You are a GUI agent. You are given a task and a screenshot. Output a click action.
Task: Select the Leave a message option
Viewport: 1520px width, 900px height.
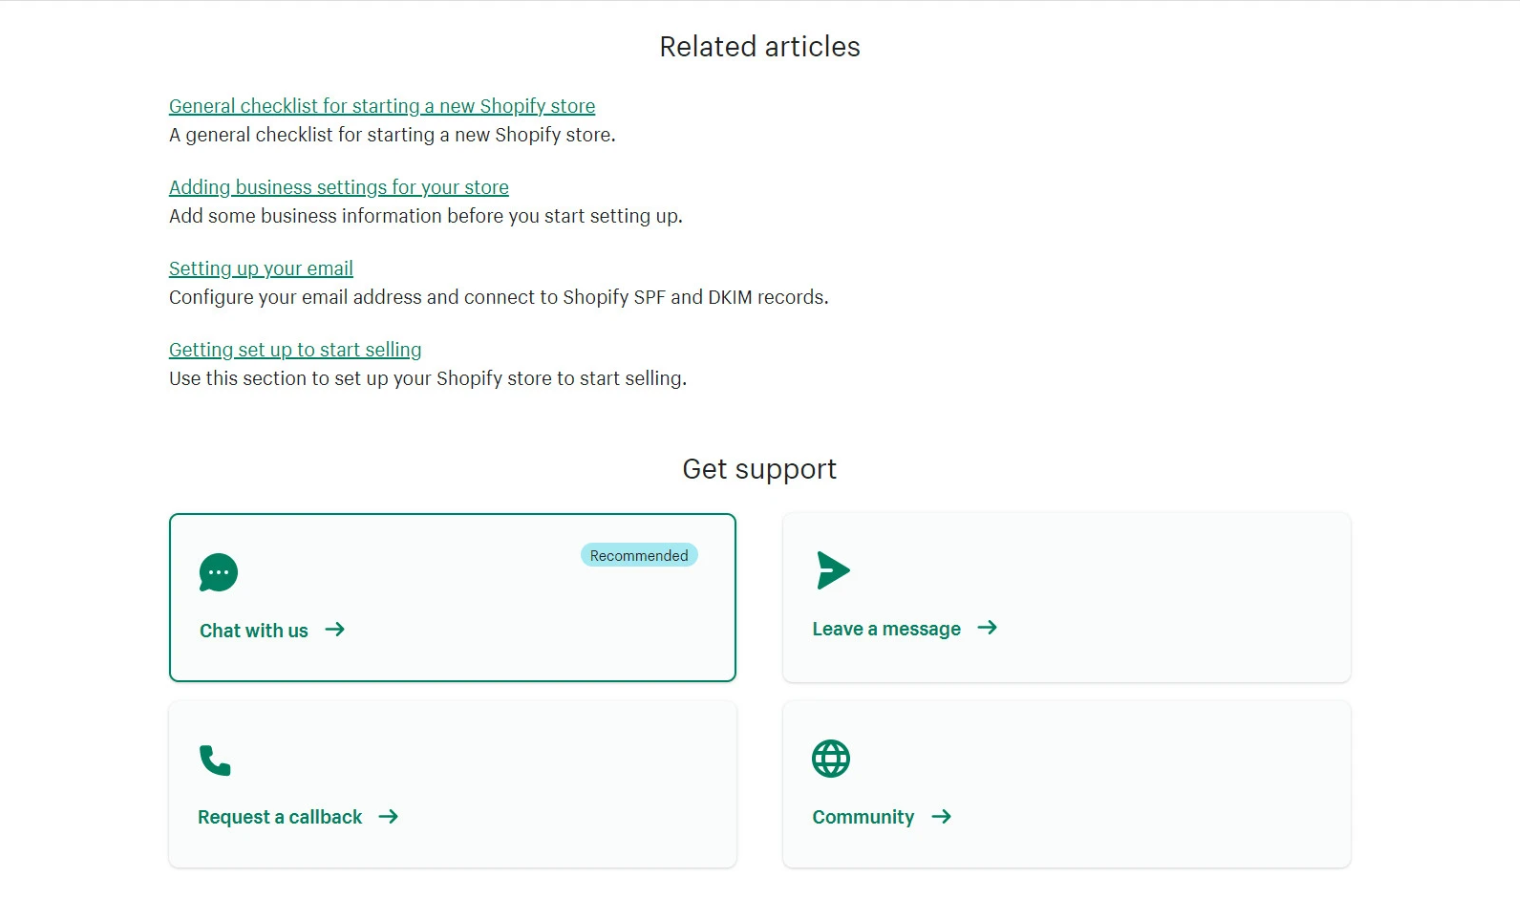[886, 628]
